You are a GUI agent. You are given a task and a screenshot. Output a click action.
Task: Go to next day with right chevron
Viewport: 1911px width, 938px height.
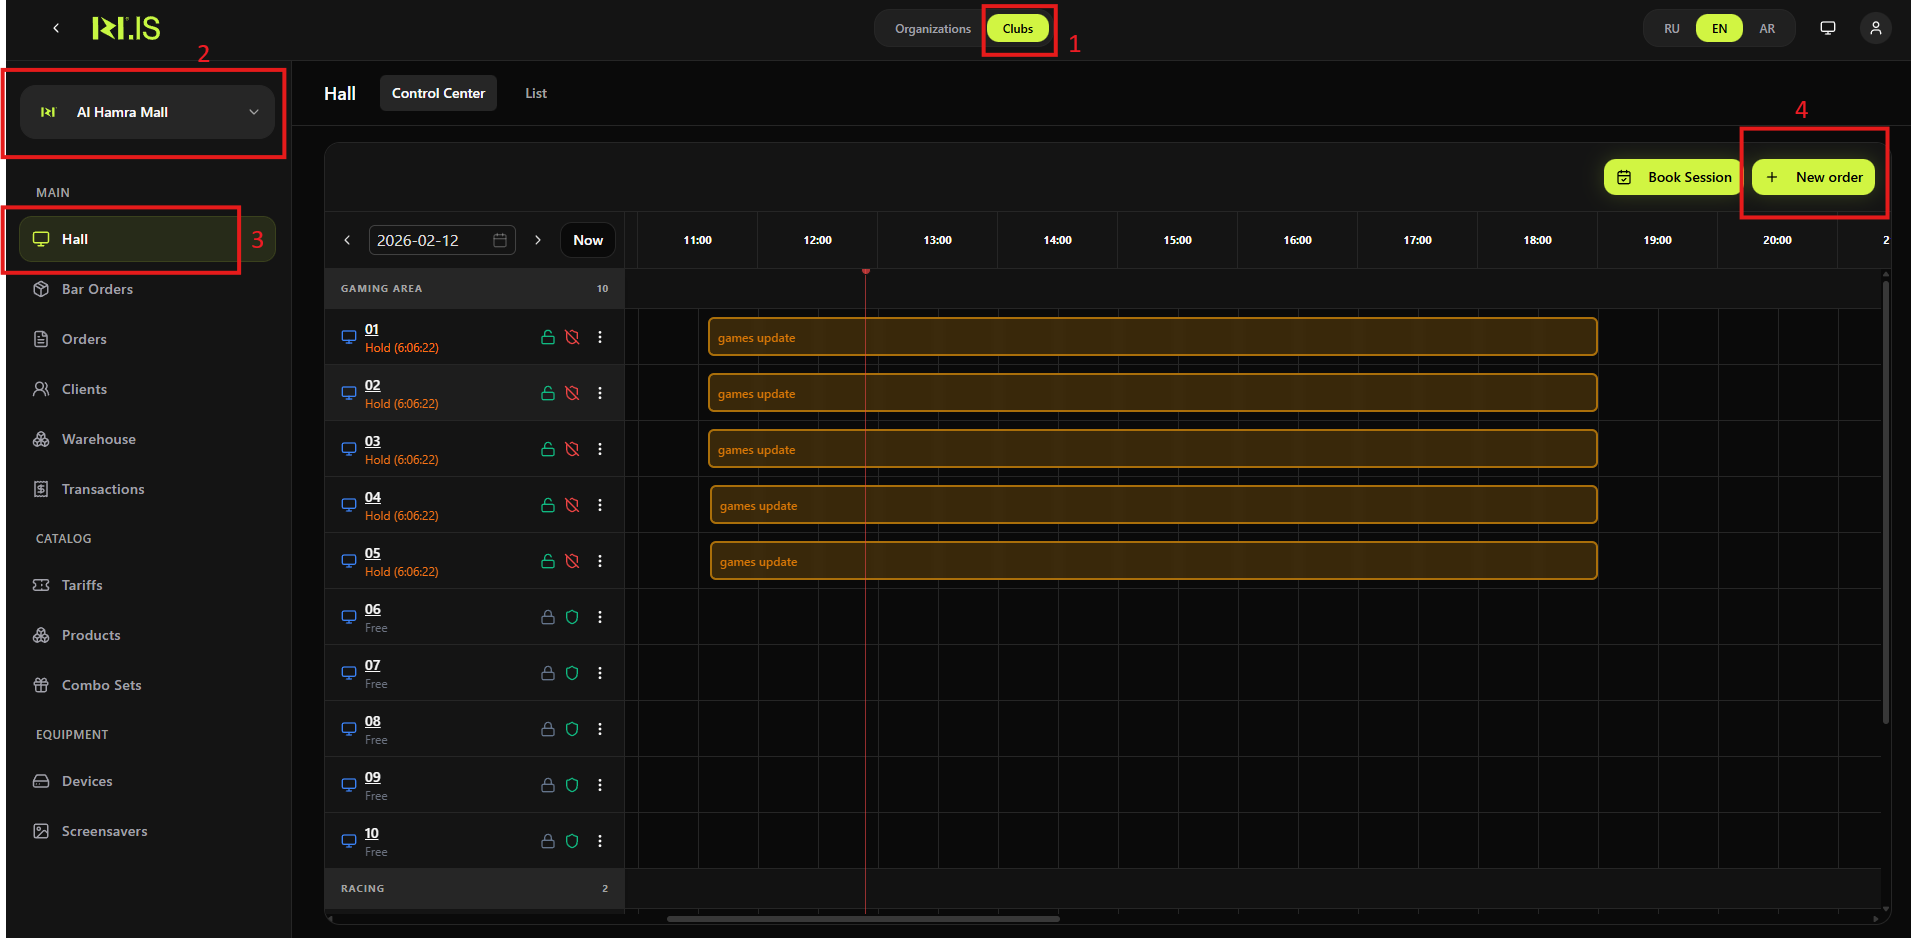point(538,240)
